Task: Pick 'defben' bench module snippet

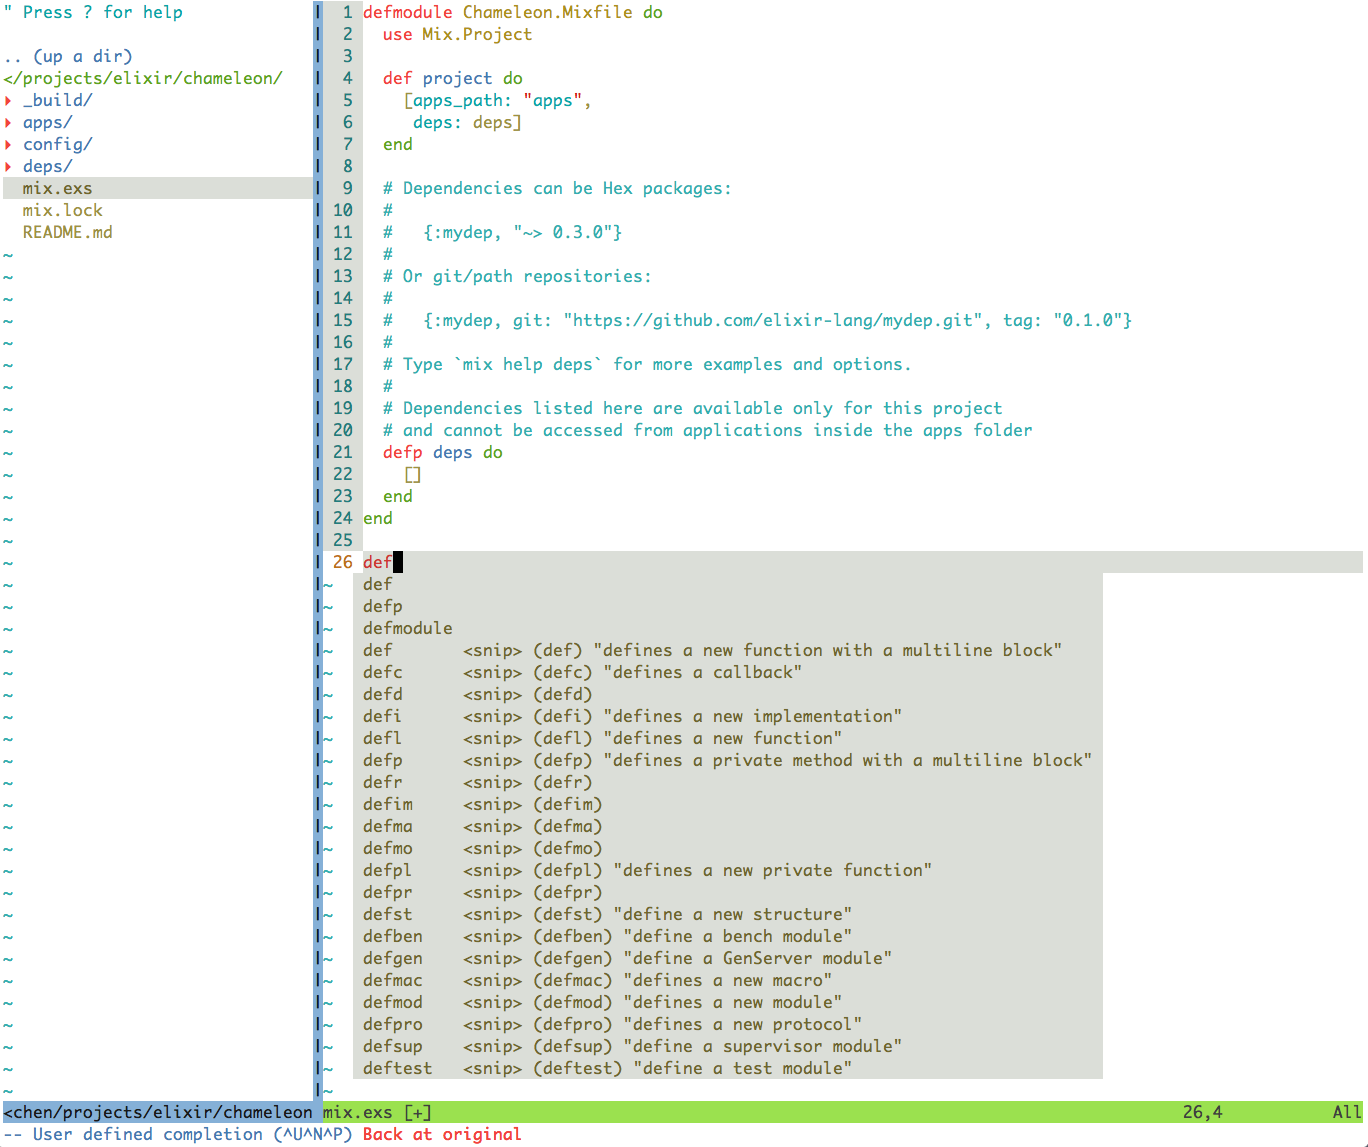Action: coord(728,936)
